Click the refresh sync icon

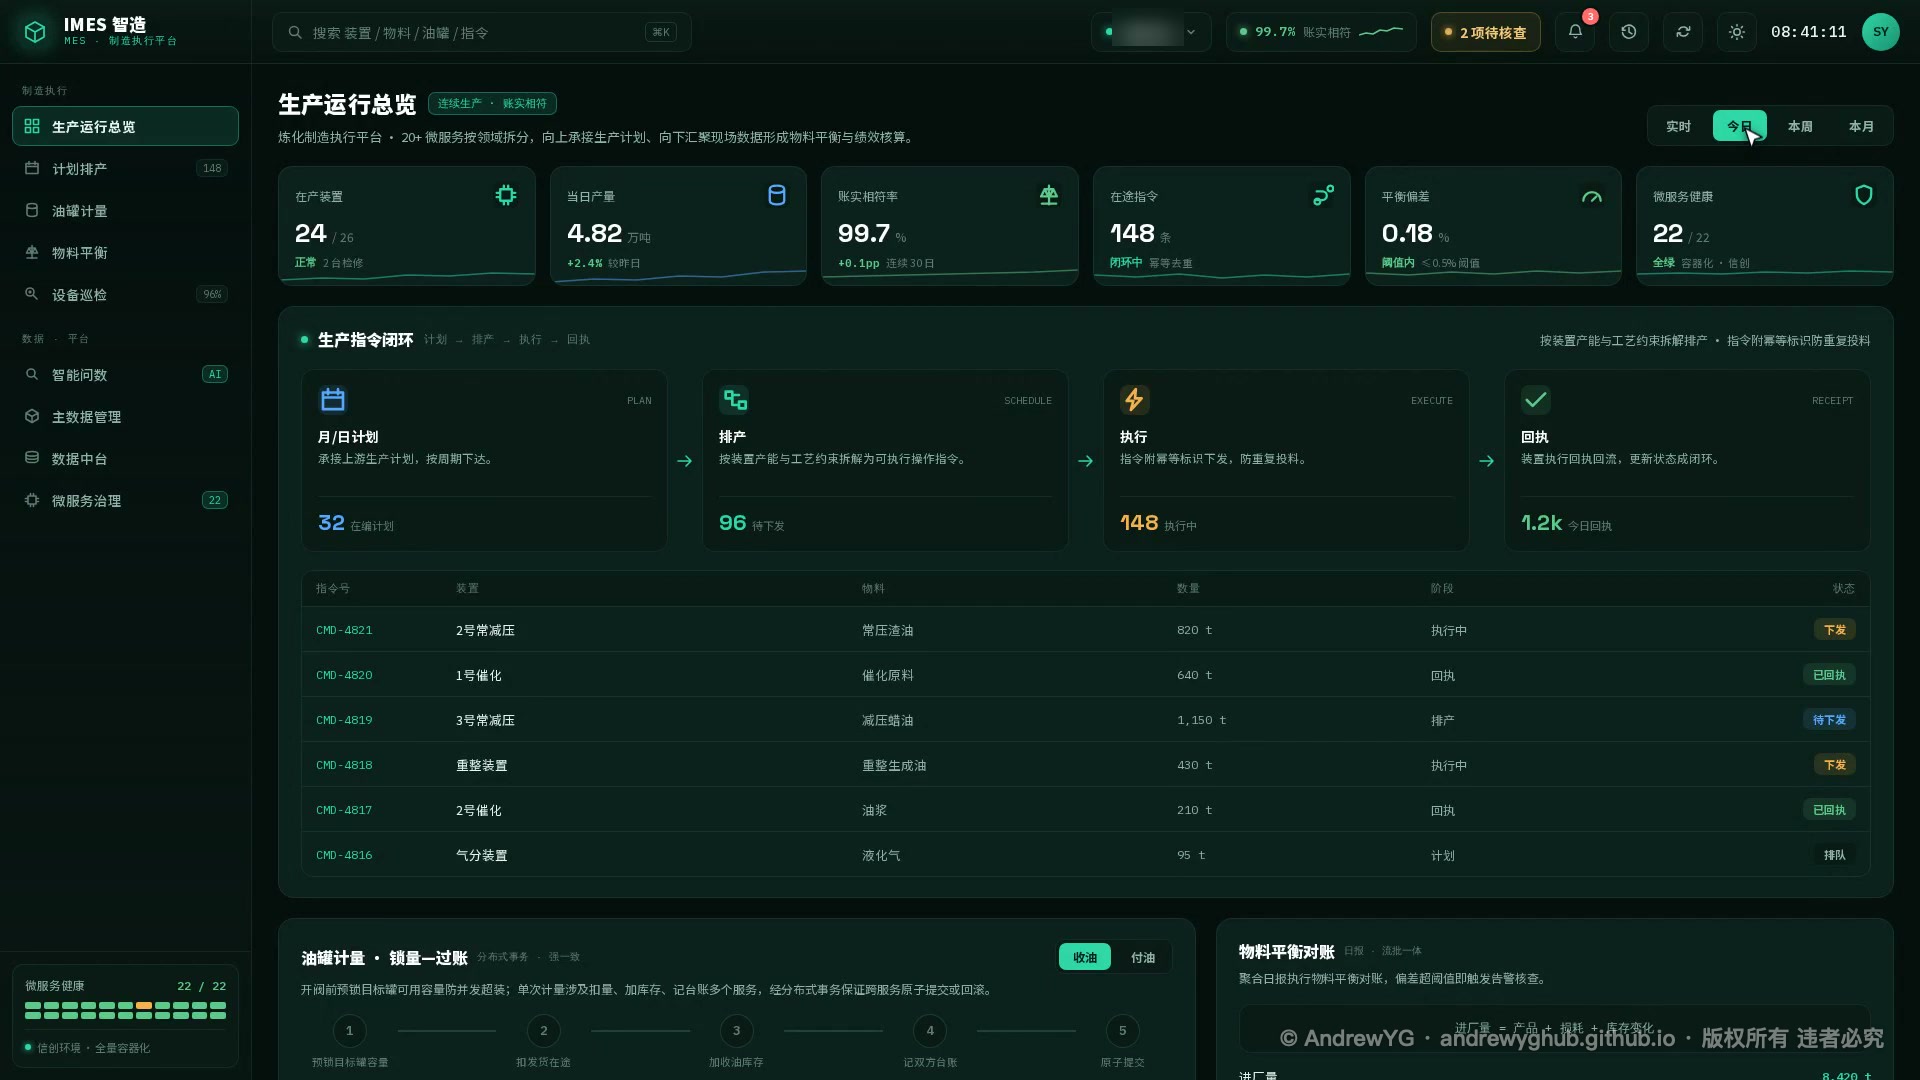pos(1683,32)
